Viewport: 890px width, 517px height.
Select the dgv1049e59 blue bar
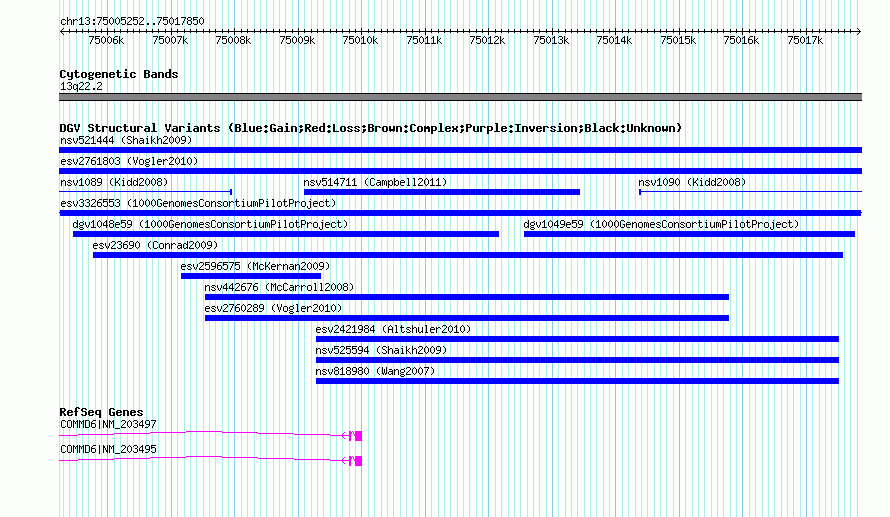(x=689, y=234)
